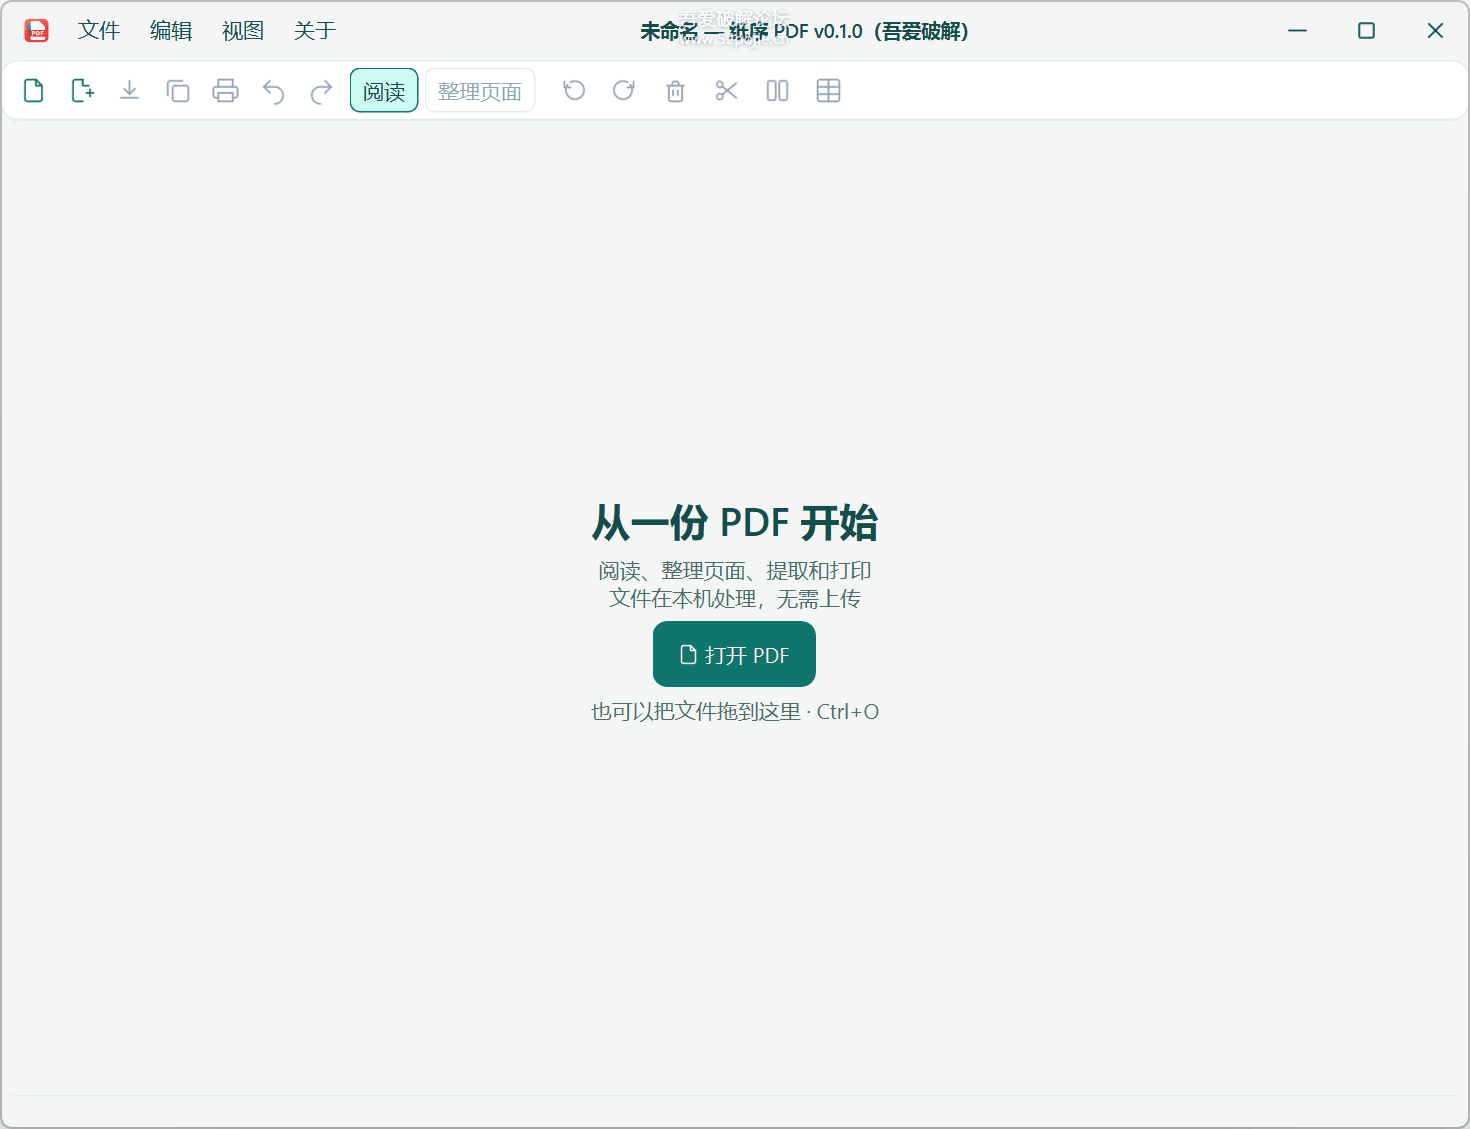Open the 编辑 menu
The height and width of the screenshot is (1129, 1470).
[x=171, y=31]
